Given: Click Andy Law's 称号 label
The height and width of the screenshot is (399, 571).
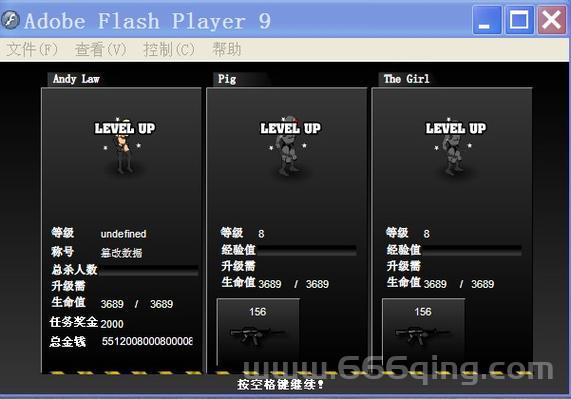Looking at the screenshot, I should tap(63, 252).
